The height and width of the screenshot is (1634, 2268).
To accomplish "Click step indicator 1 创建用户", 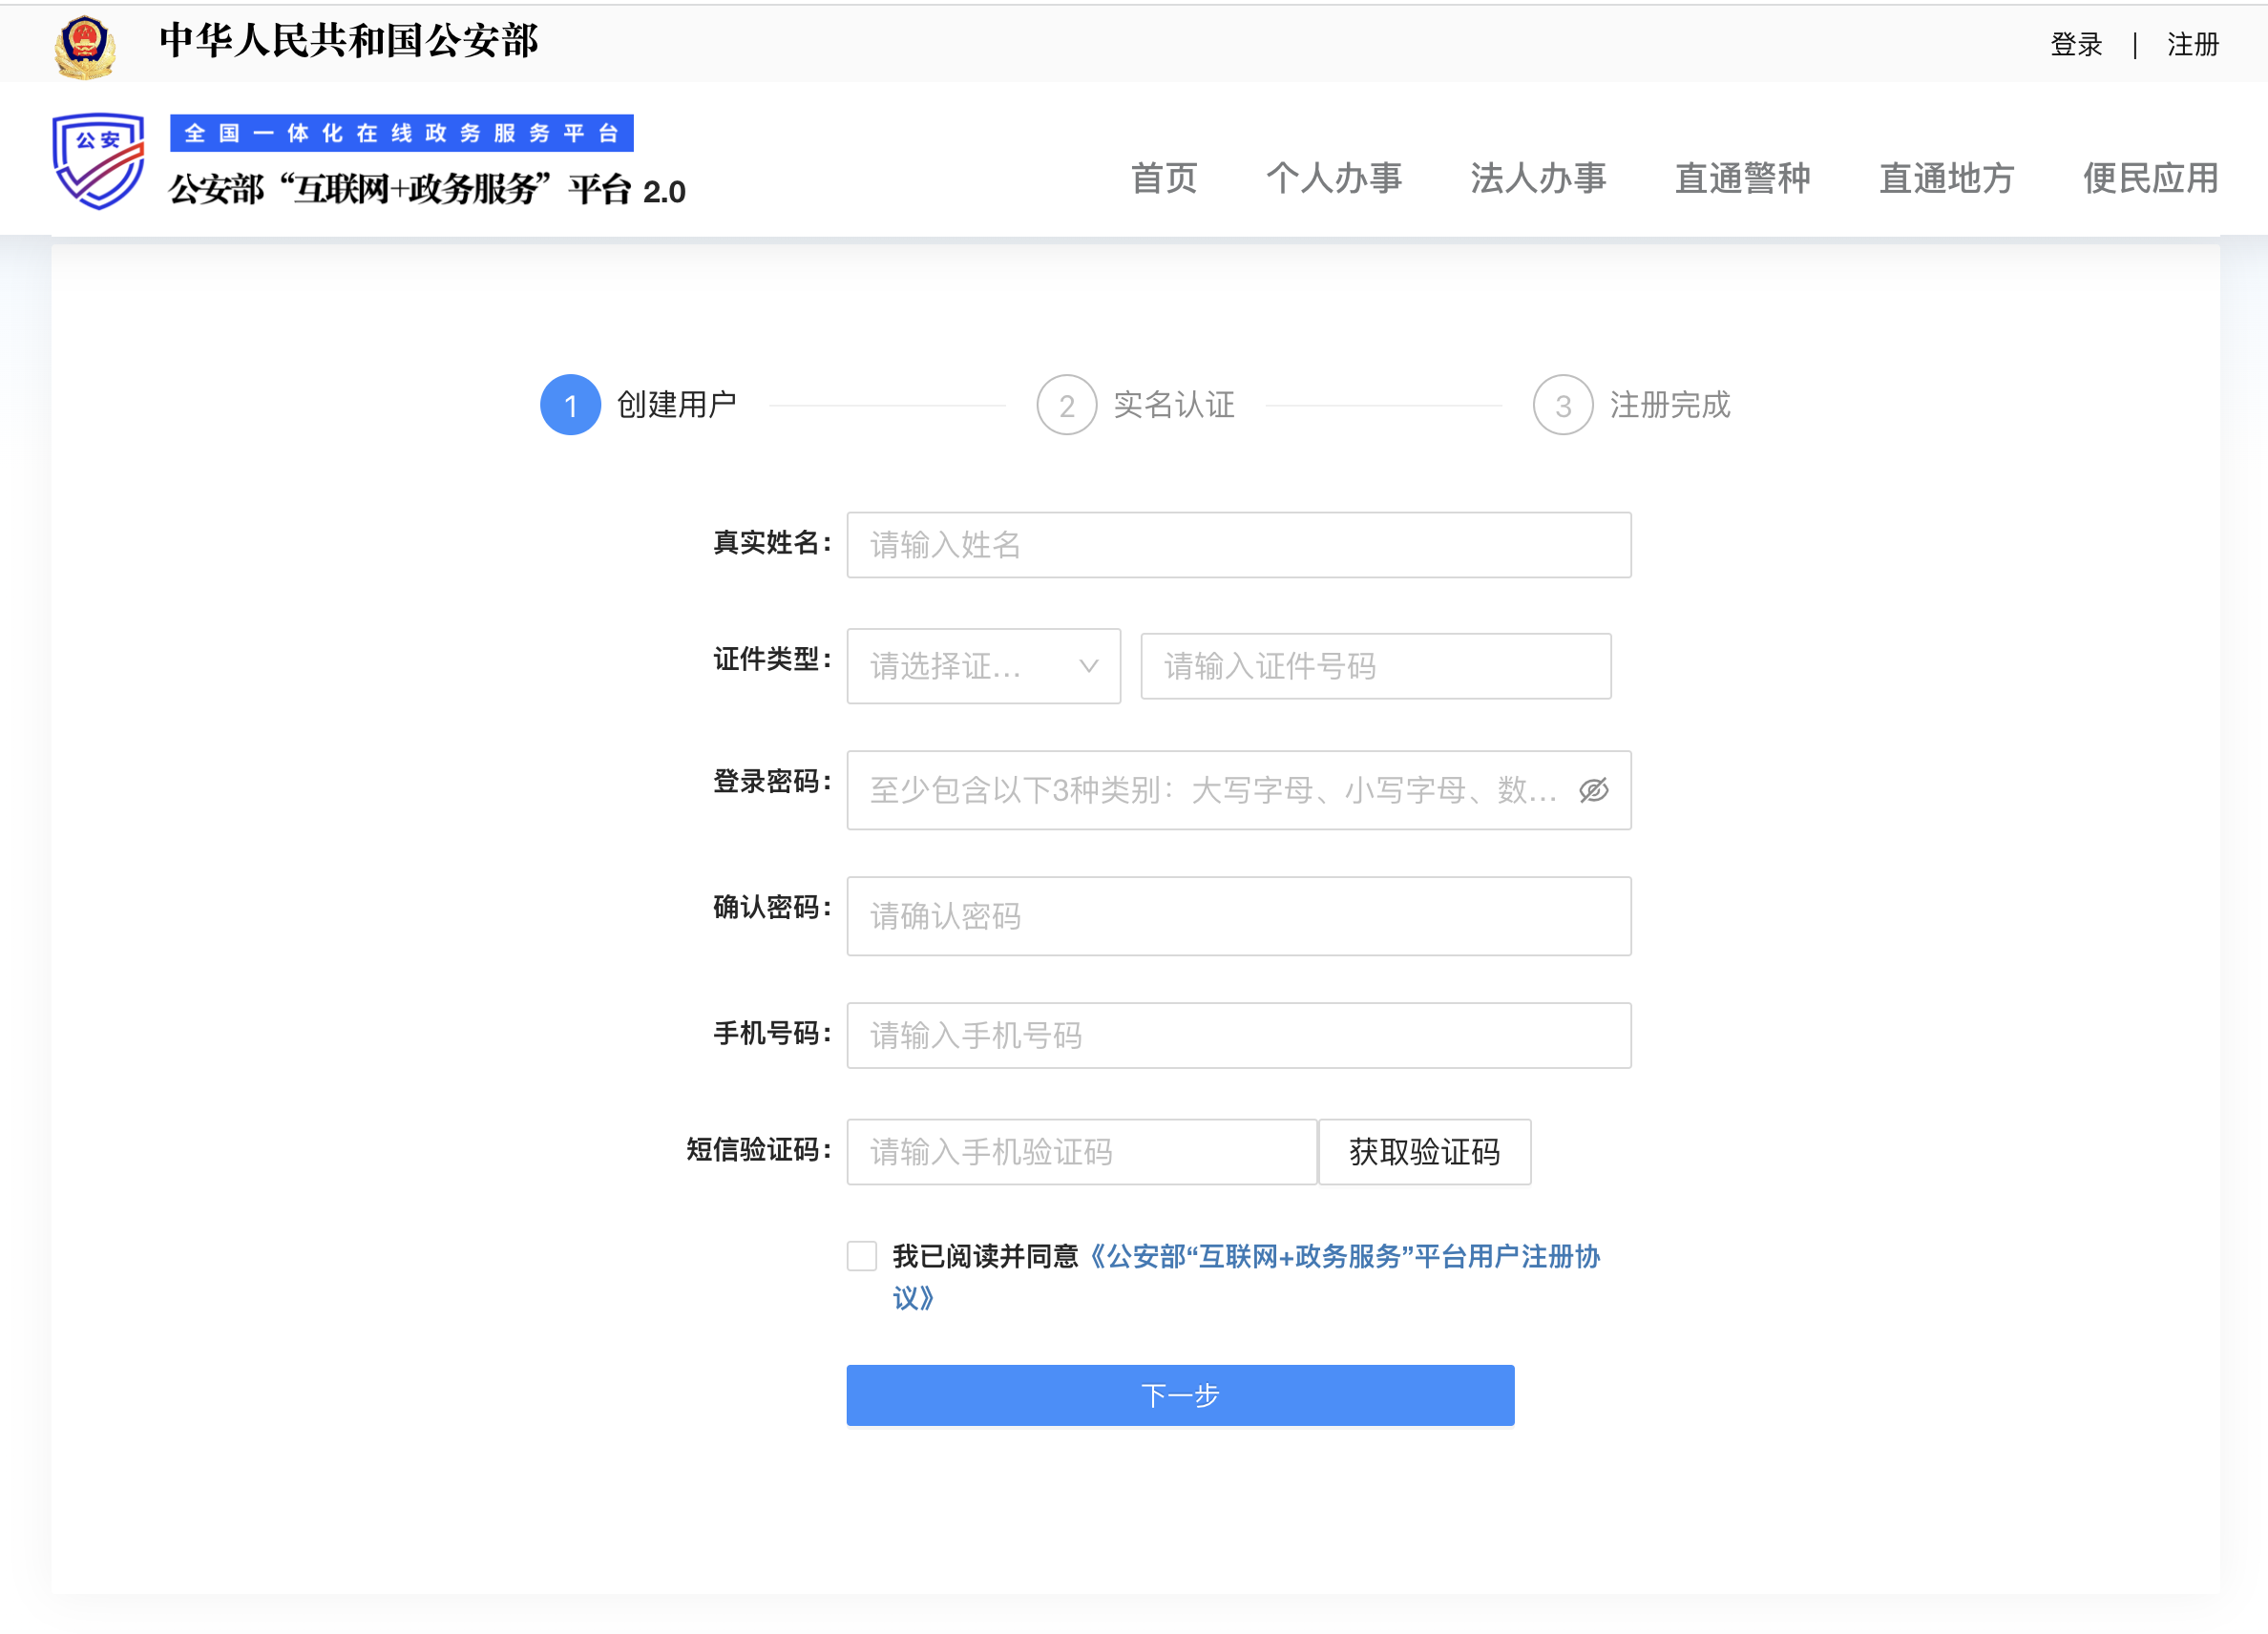I will [571, 406].
